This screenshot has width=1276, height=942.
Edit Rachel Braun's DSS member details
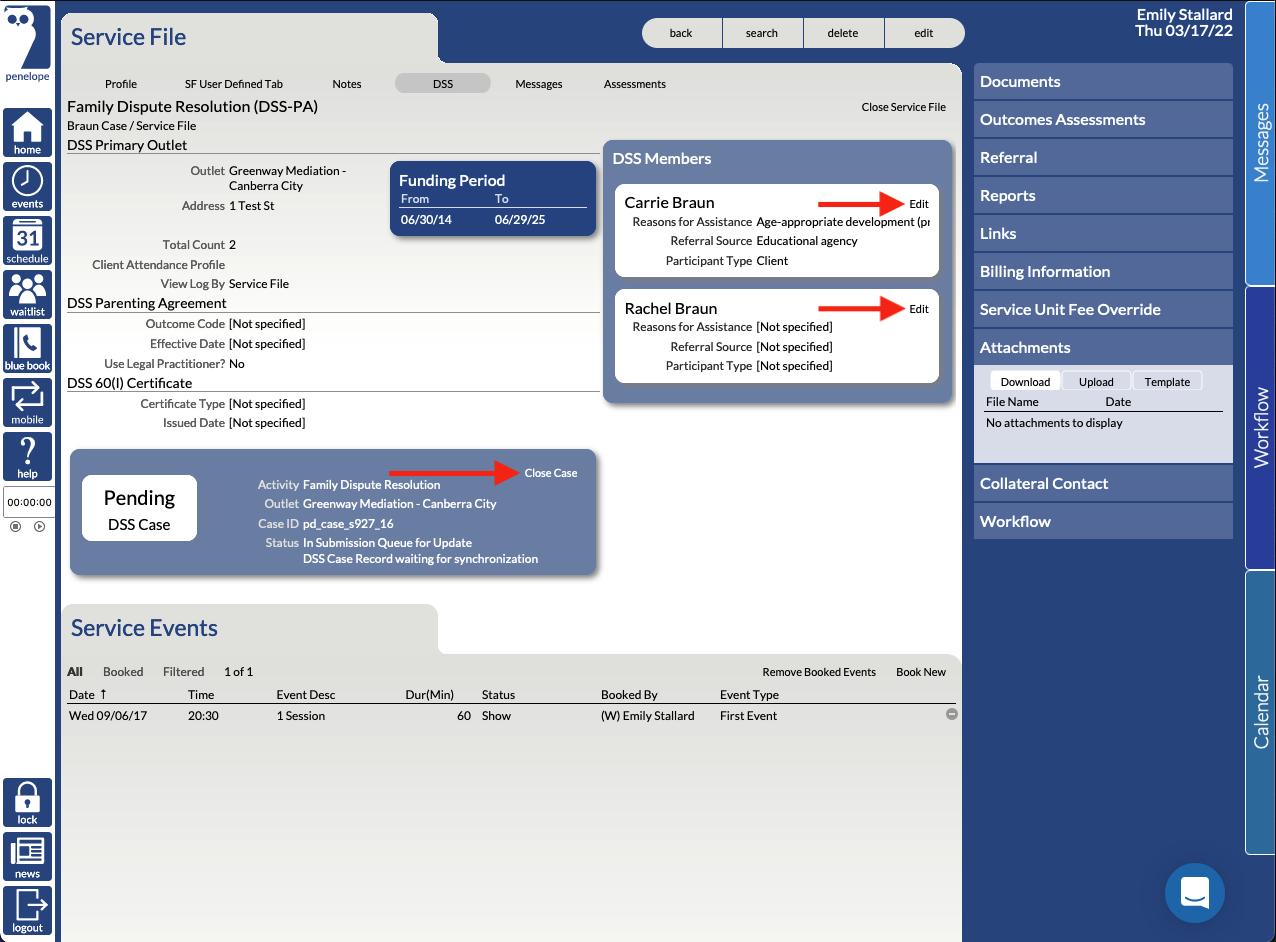coord(919,309)
